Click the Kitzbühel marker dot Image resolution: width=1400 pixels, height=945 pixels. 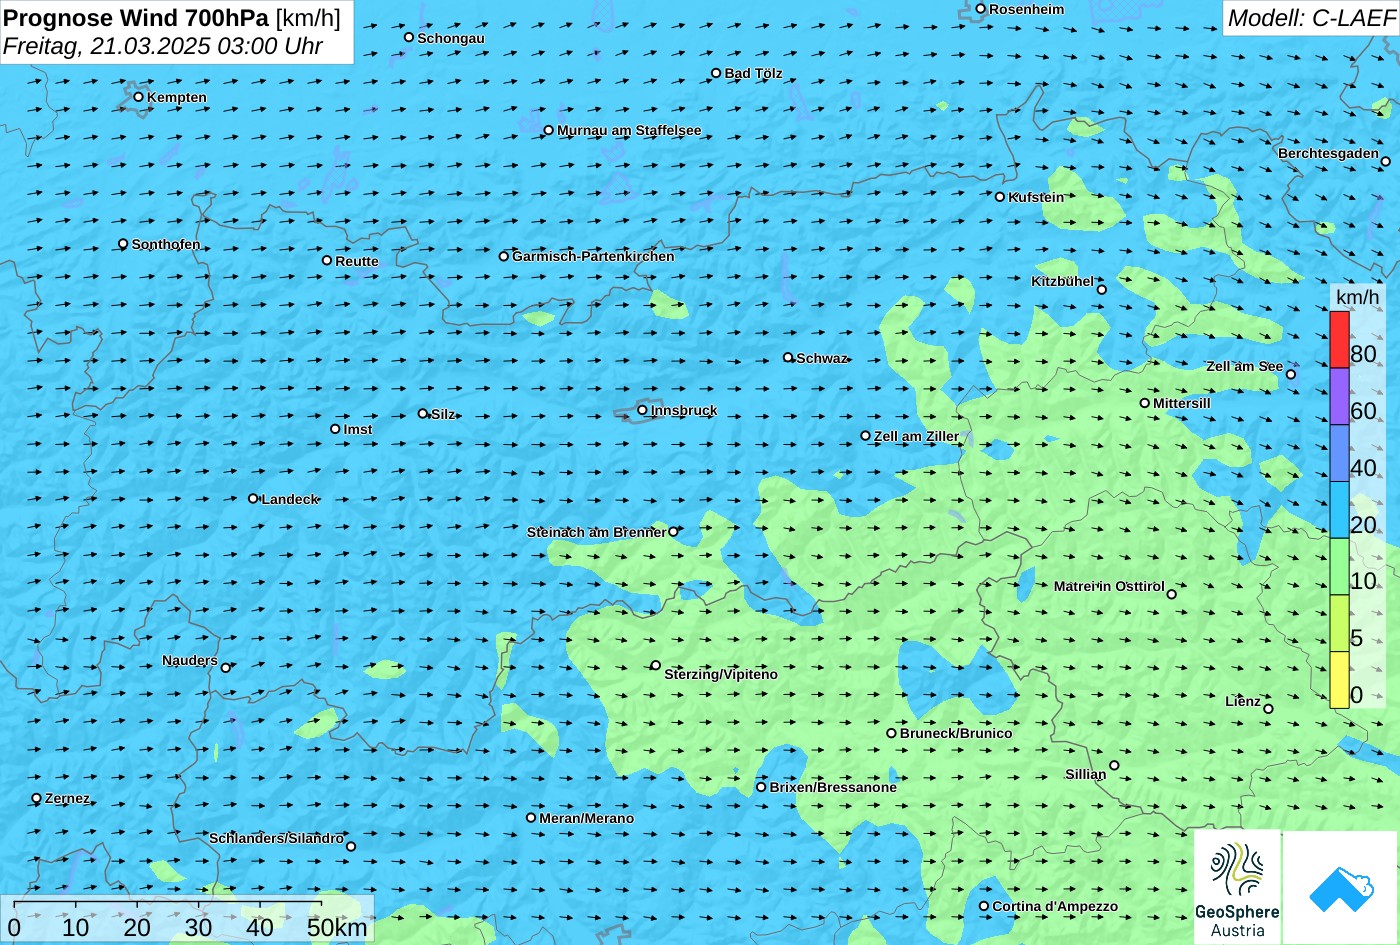1102,290
